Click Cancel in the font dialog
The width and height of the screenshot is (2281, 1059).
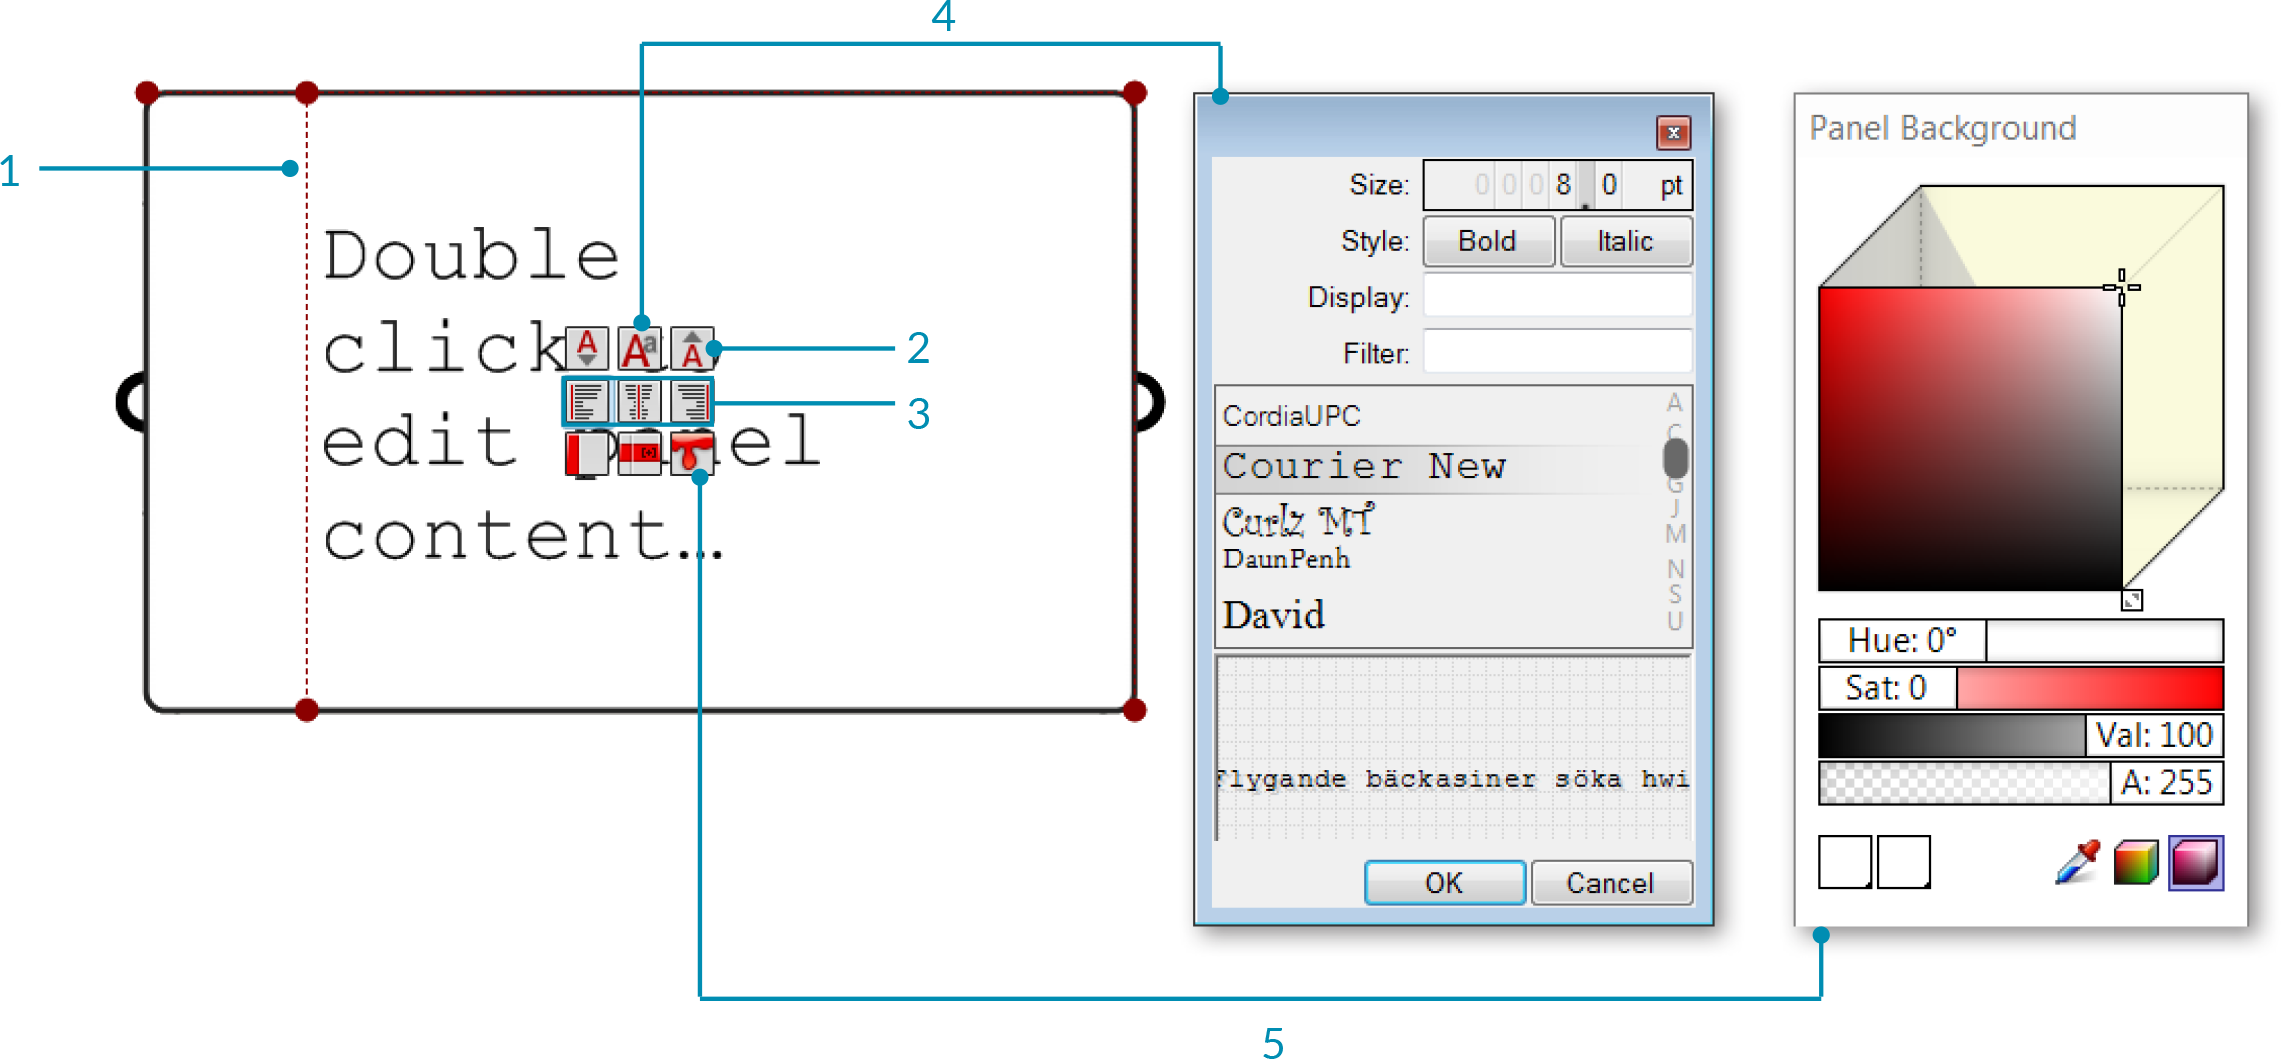[x=1610, y=883]
